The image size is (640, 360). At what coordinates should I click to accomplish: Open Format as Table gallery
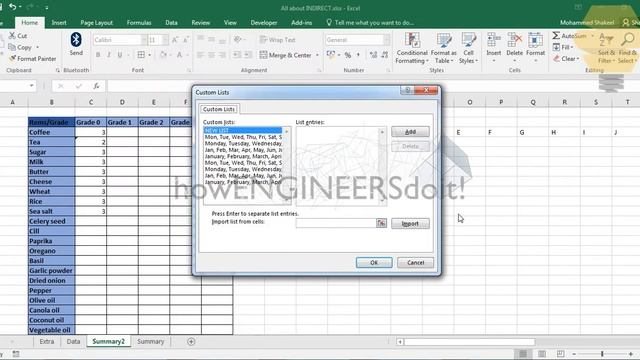tap(444, 48)
